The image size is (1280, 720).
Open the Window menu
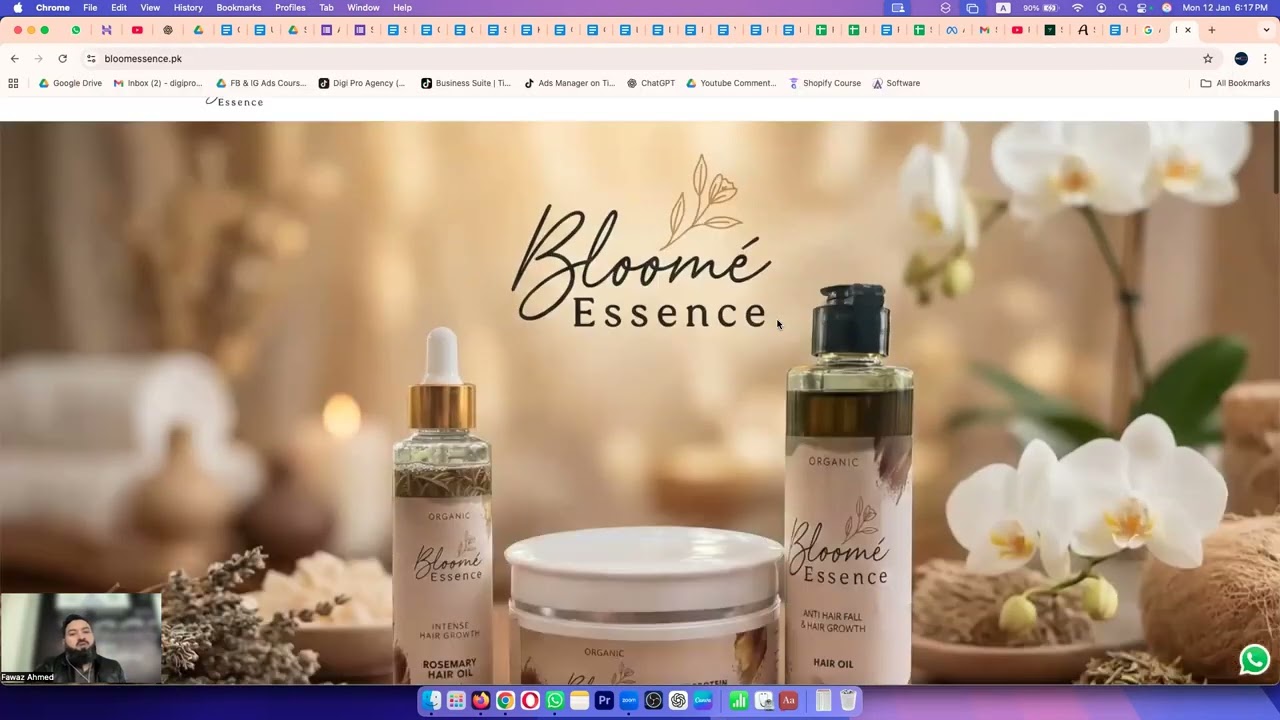tap(363, 7)
